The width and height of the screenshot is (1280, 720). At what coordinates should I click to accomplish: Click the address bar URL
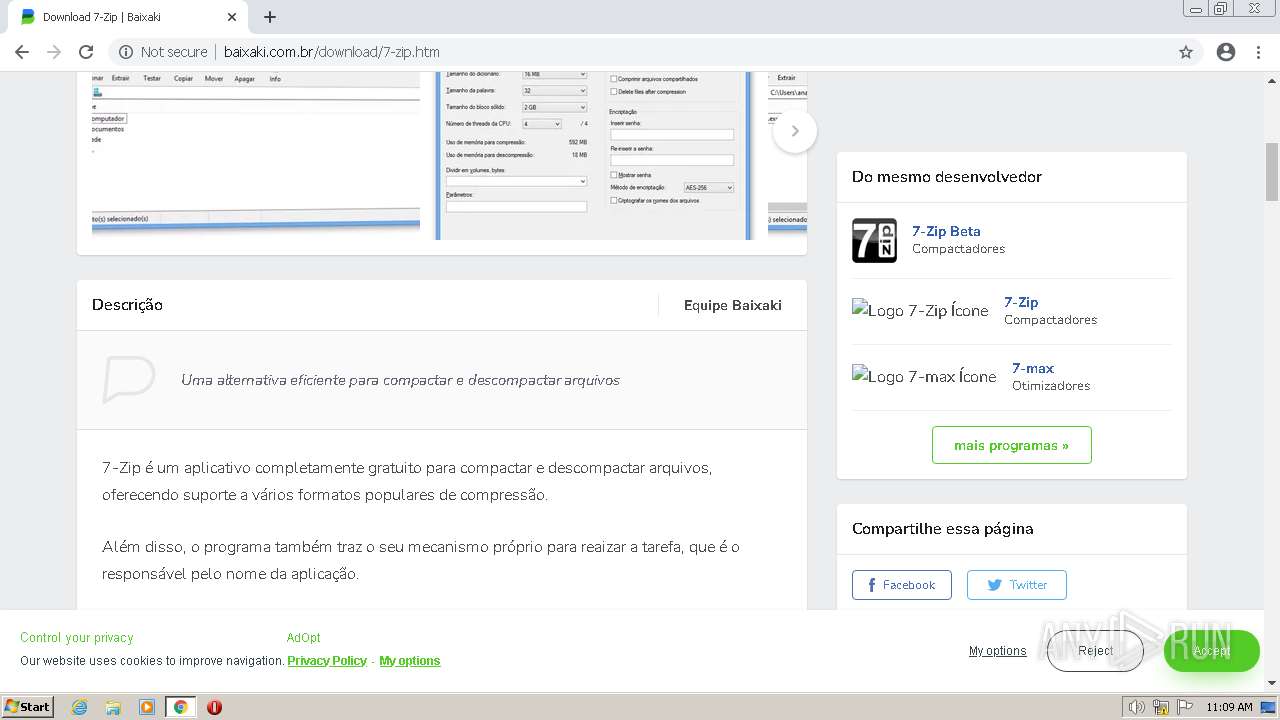click(x=331, y=52)
